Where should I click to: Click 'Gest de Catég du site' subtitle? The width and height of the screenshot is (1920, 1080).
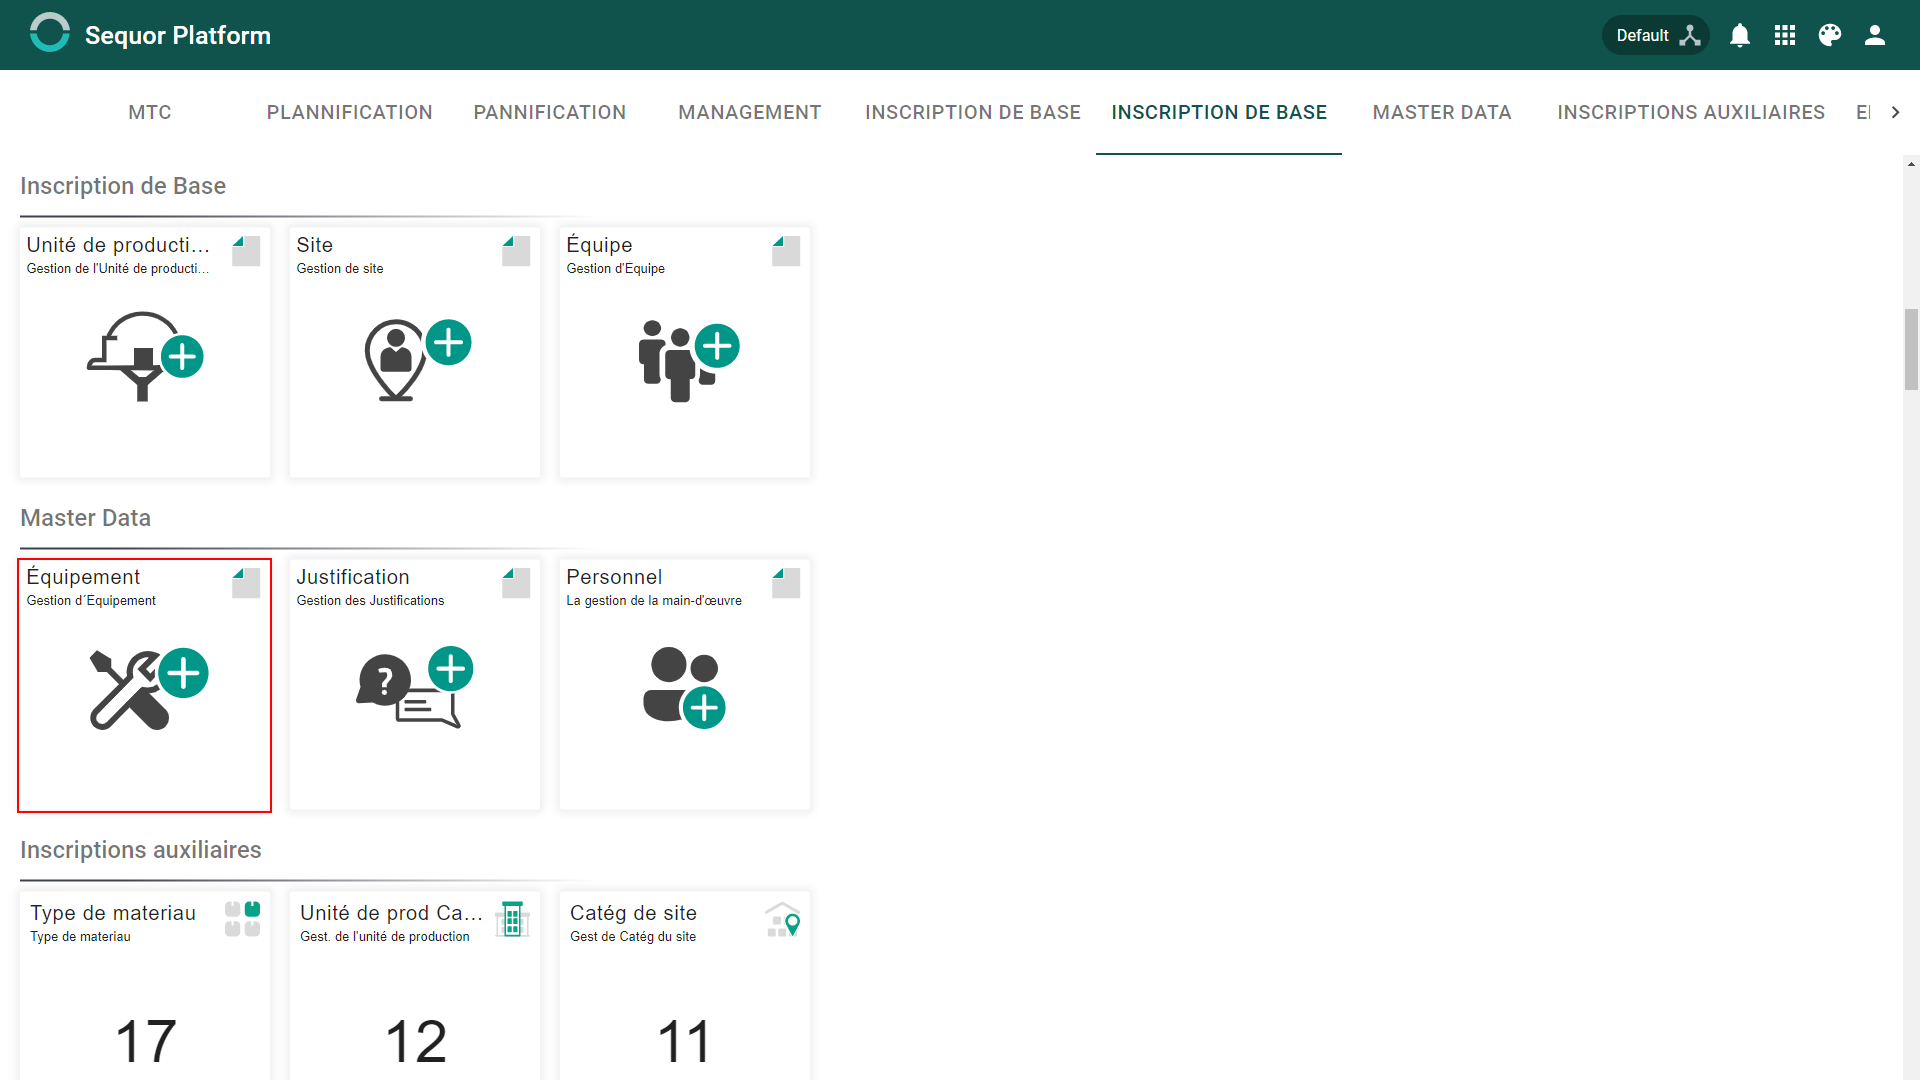coord(633,937)
